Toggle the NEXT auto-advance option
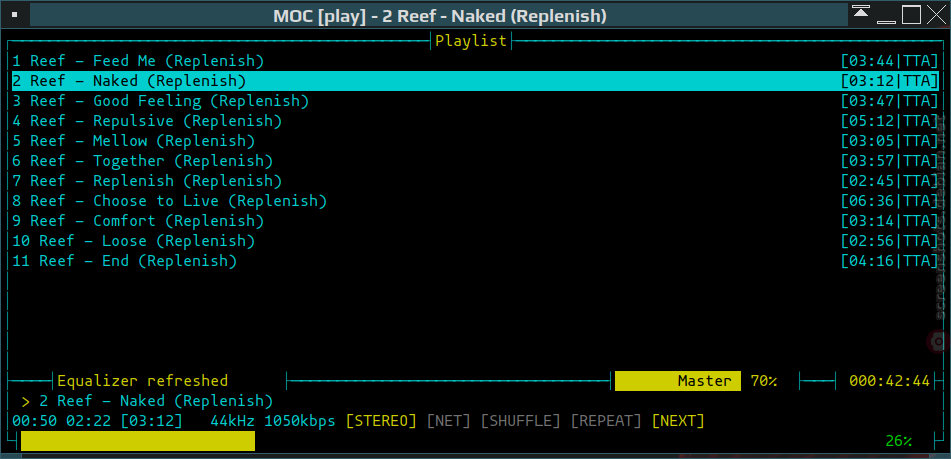951x459 pixels. [678, 421]
